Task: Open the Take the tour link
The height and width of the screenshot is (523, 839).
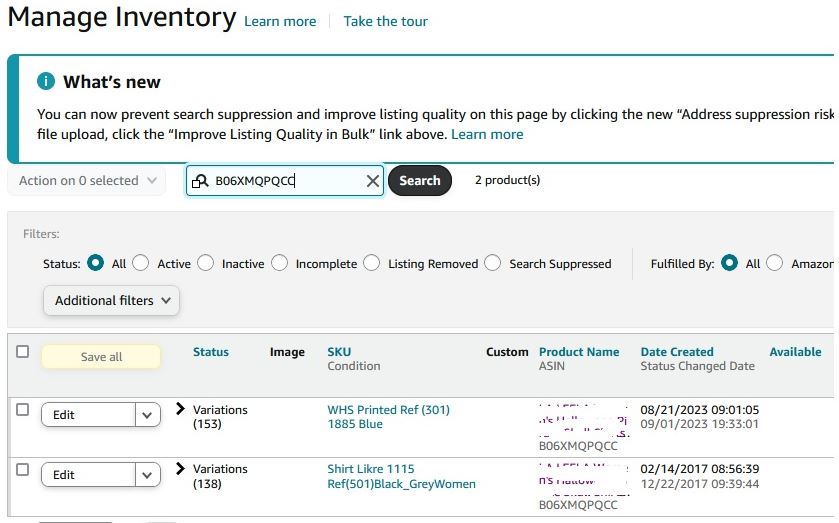Action: 385,21
